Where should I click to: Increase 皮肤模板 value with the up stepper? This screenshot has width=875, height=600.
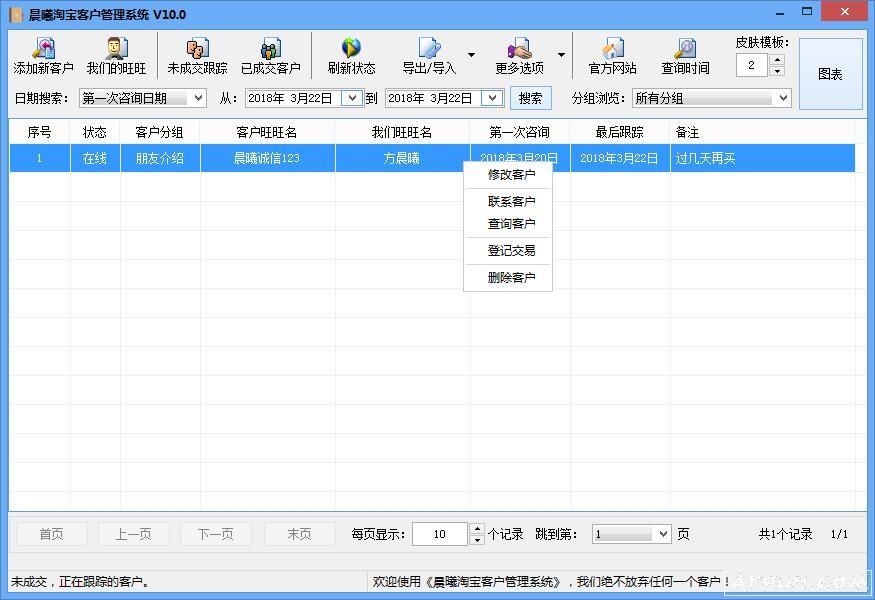778,58
